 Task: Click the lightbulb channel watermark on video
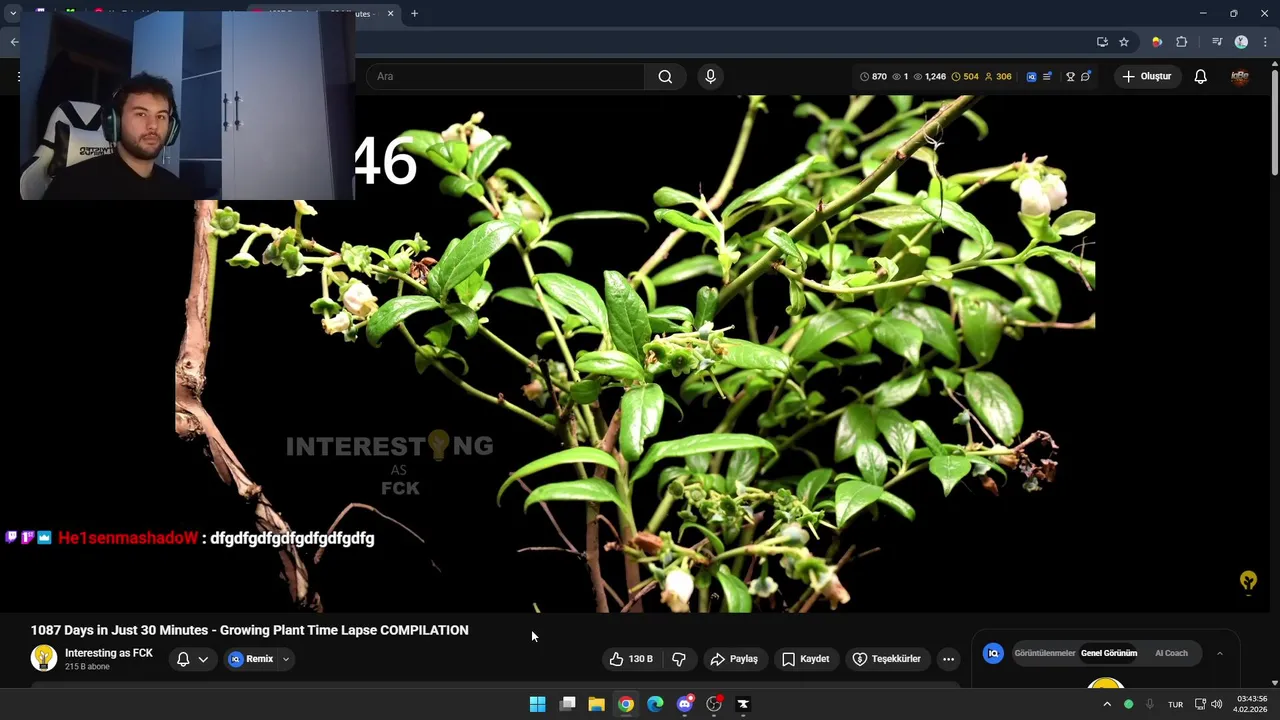[x=1248, y=581]
